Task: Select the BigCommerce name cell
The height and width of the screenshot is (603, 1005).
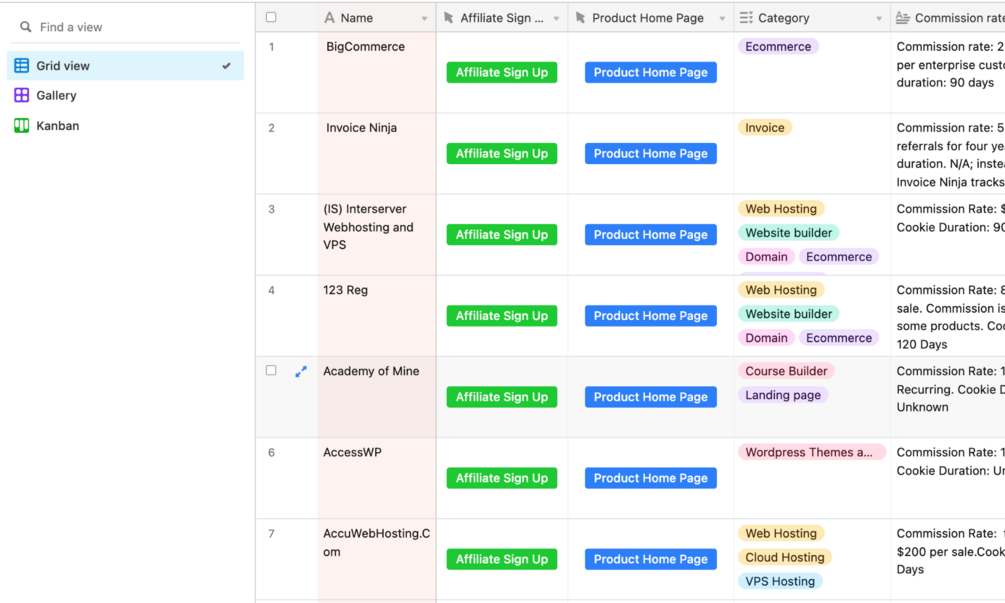Action: [377, 72]
